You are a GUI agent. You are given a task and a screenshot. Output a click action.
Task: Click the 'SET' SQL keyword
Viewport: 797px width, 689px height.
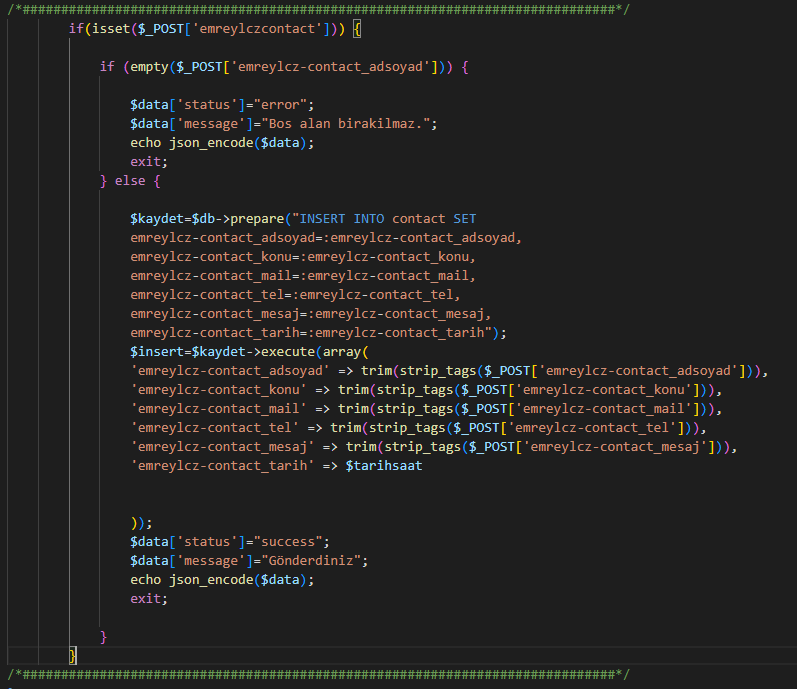[x=465, y=219]
